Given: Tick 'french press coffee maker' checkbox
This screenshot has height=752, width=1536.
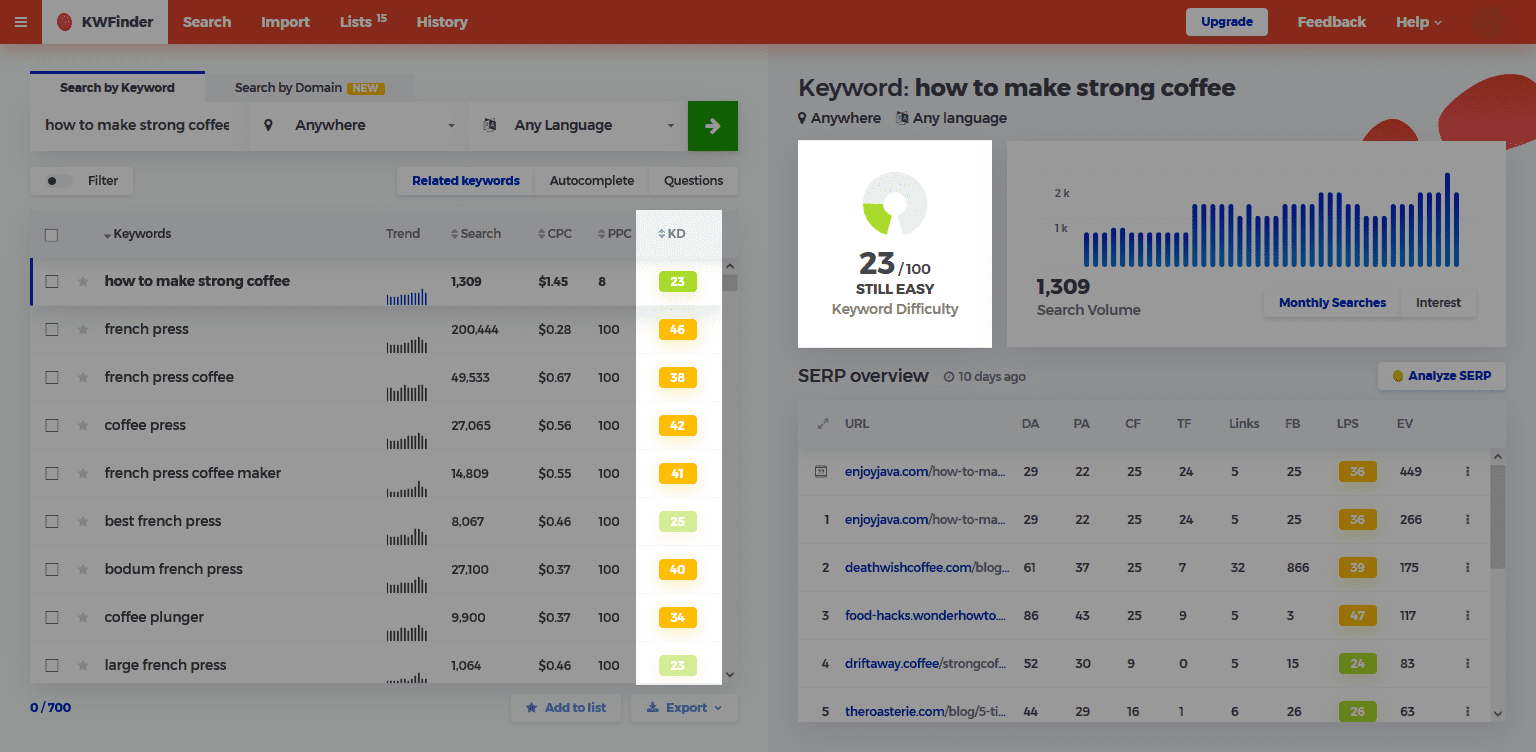Looking at the screenshot, I should (52, 473).
